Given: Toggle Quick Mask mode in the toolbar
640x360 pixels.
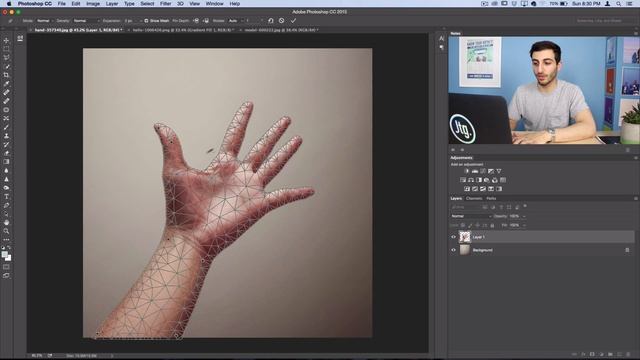Looking at the screenshot, I should 6,267.
